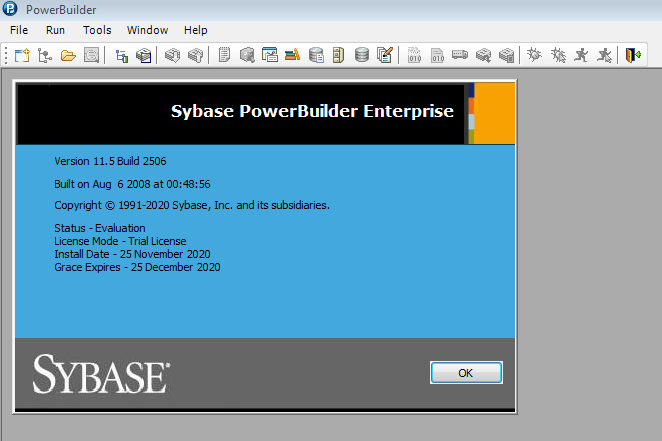Click the Open folder toolbar icon

click(x=68, y=55)
